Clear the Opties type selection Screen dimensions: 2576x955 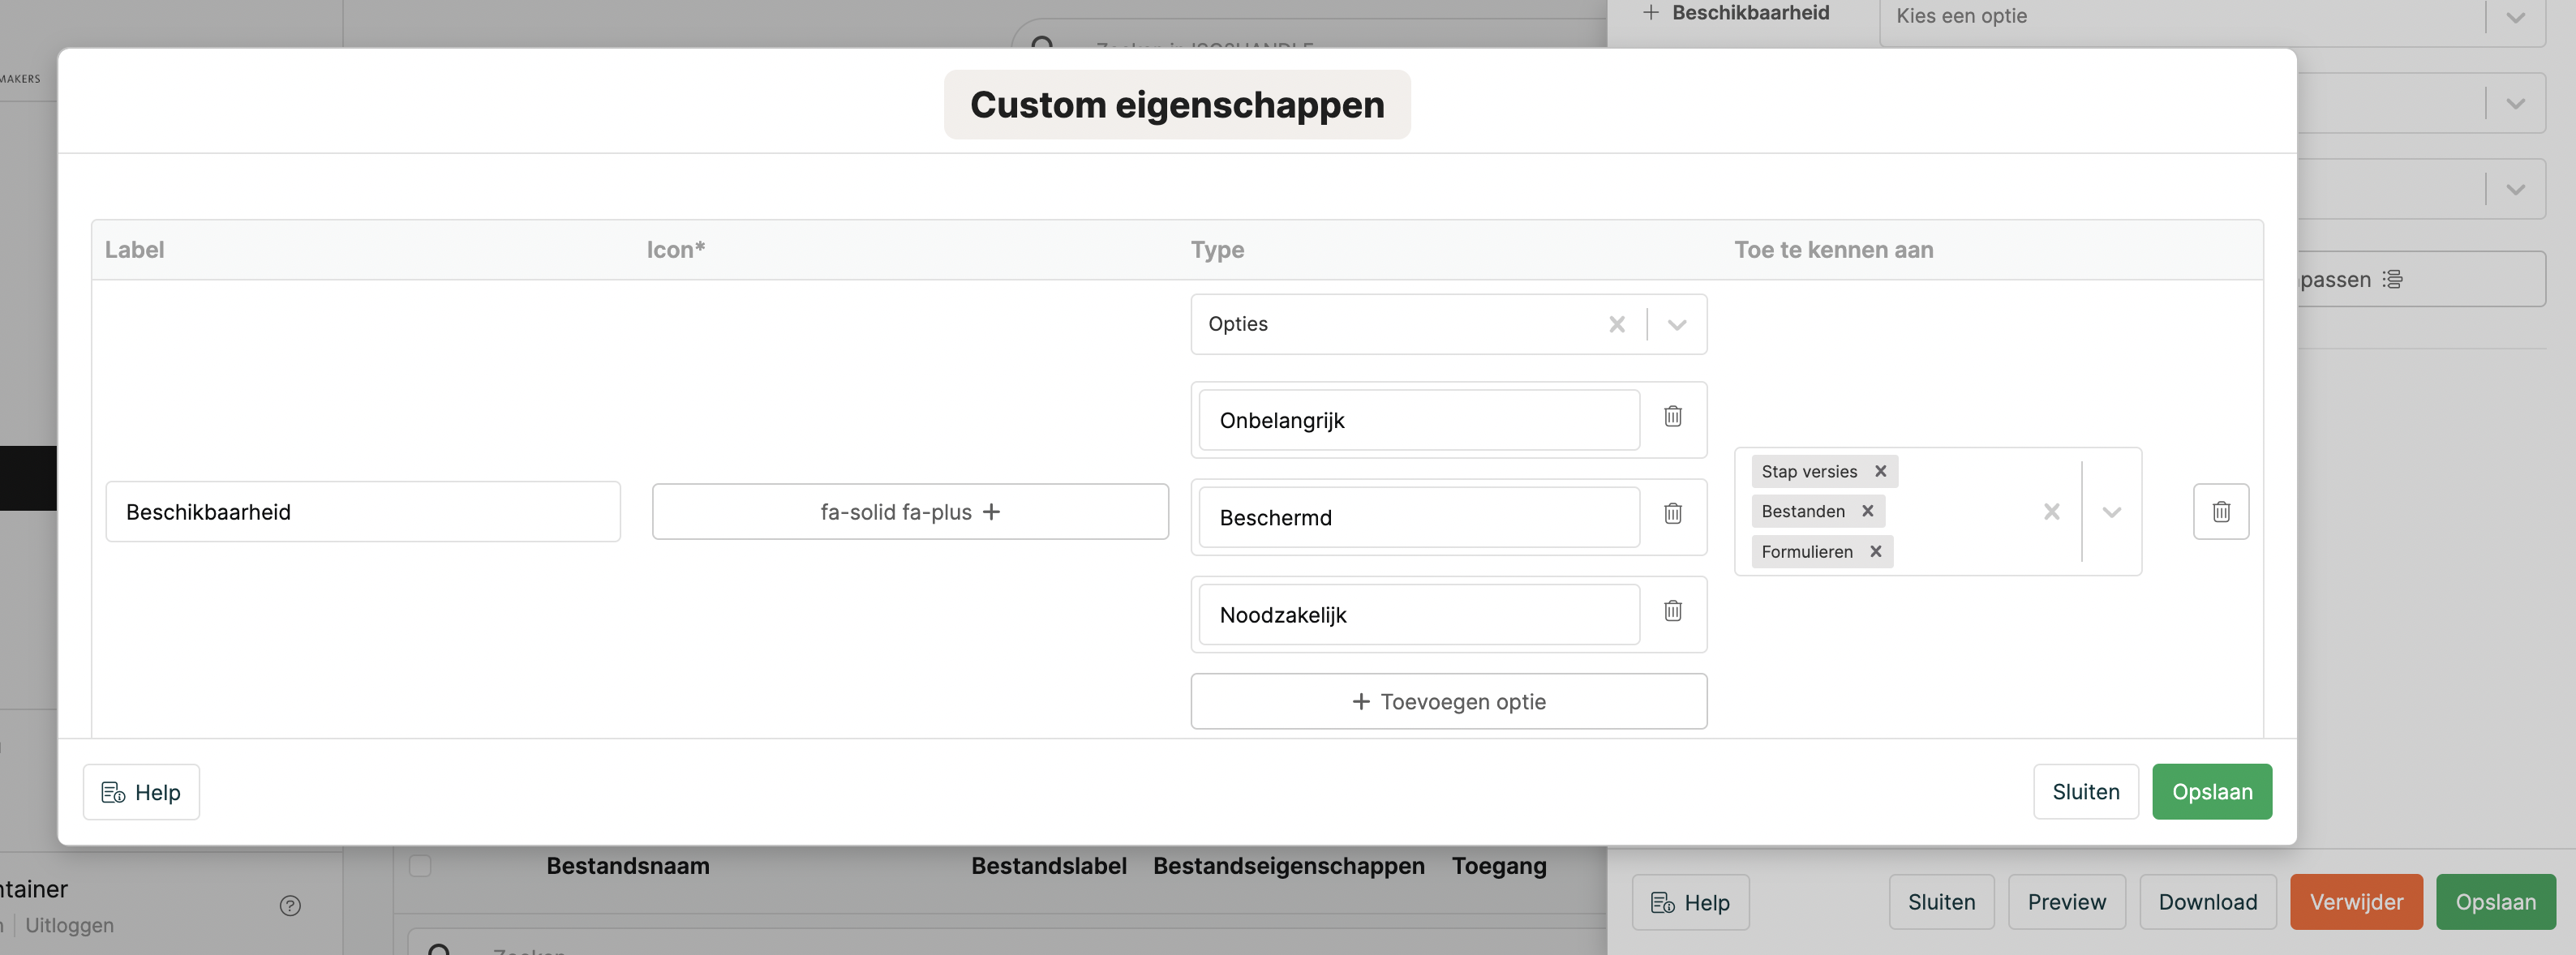point(1616,324)
